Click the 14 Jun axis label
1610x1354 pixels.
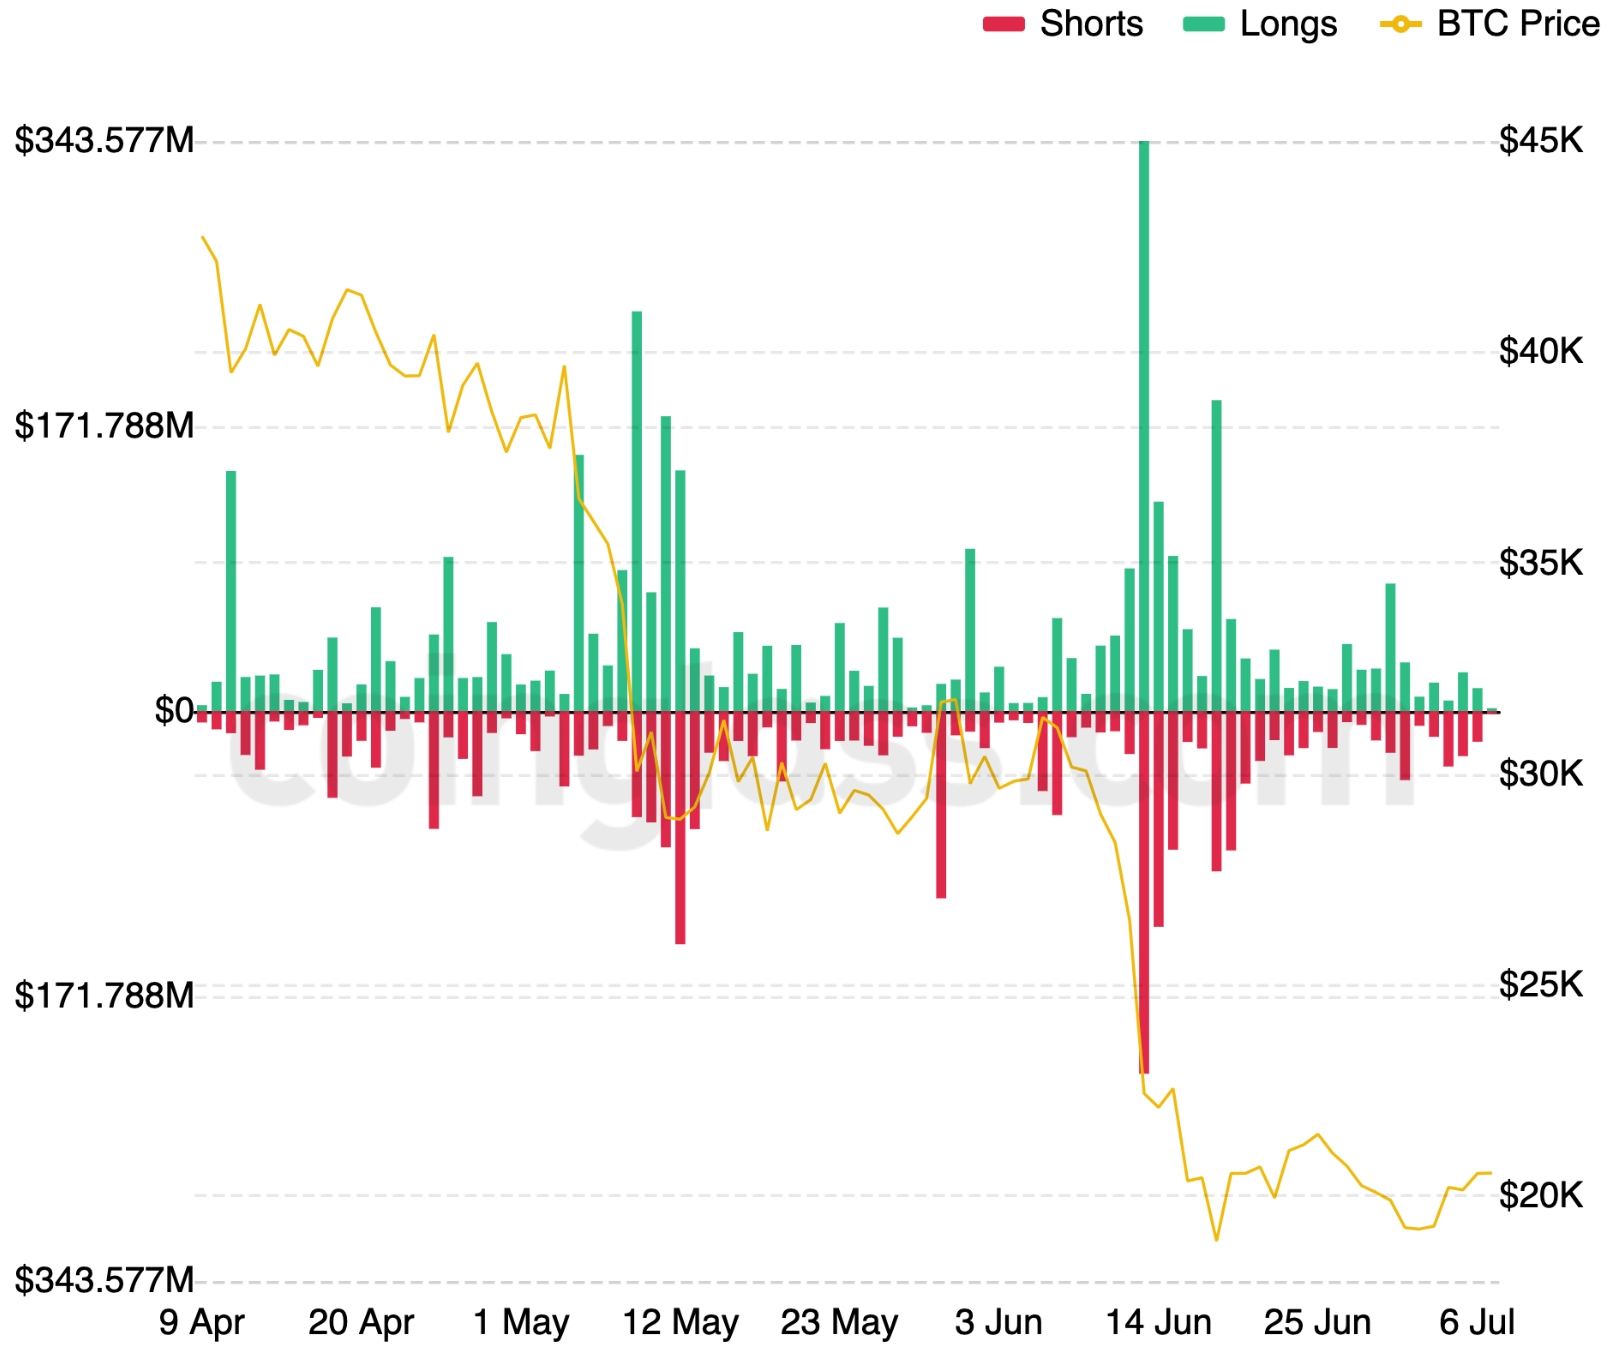click(1159, 1322)
